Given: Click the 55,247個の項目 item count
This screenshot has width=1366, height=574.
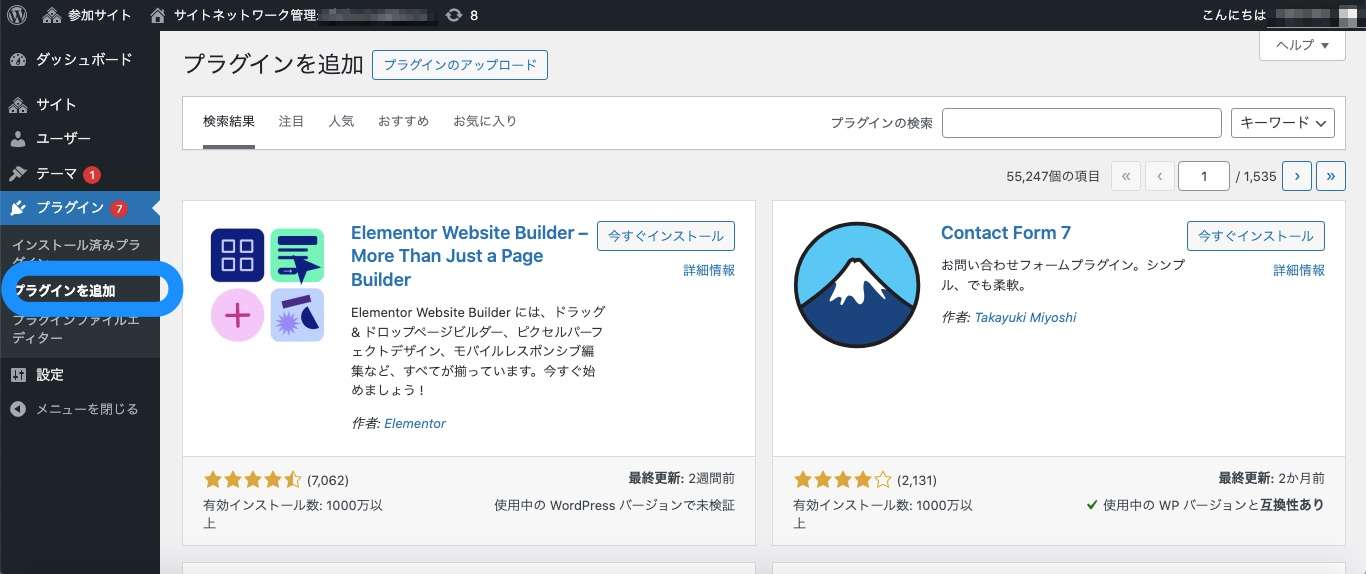Looking at the screenshot, I should pos(1053,177).
